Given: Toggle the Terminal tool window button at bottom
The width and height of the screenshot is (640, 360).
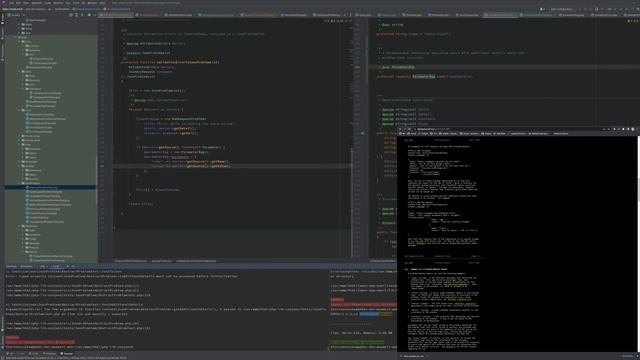Looking at the screenshot, I should [x=67, y=353].
